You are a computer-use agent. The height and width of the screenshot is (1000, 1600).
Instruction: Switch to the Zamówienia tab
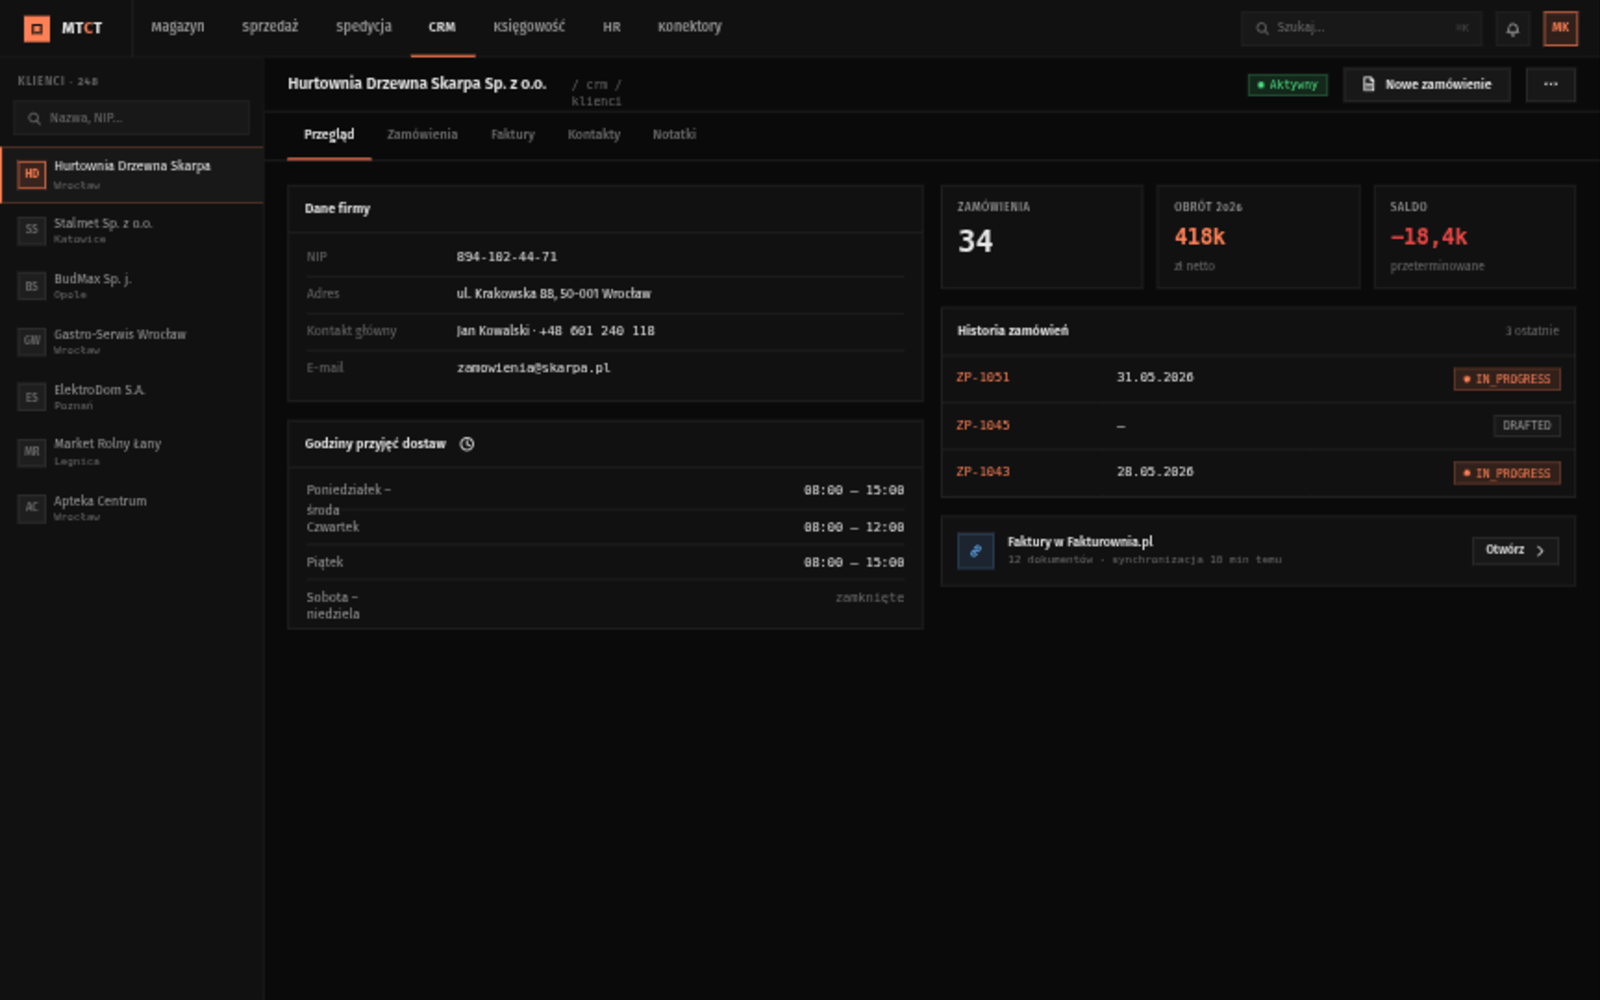(x=422, y=134)
